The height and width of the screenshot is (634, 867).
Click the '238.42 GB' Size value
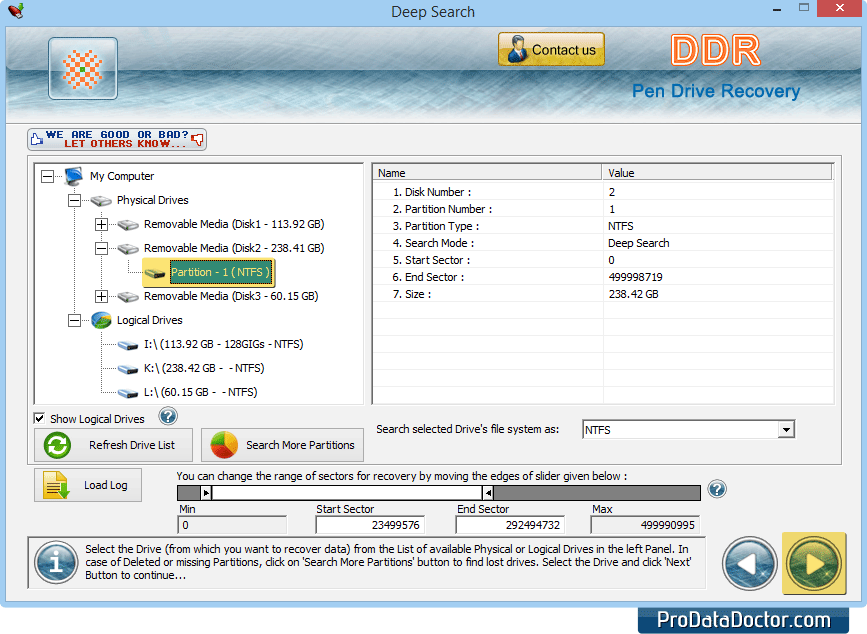coord(634,294)
